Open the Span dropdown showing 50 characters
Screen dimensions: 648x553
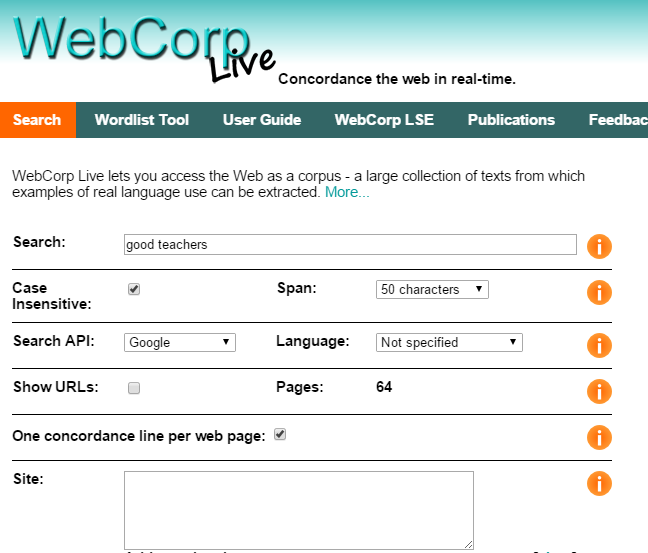click(x=432, y=289)
